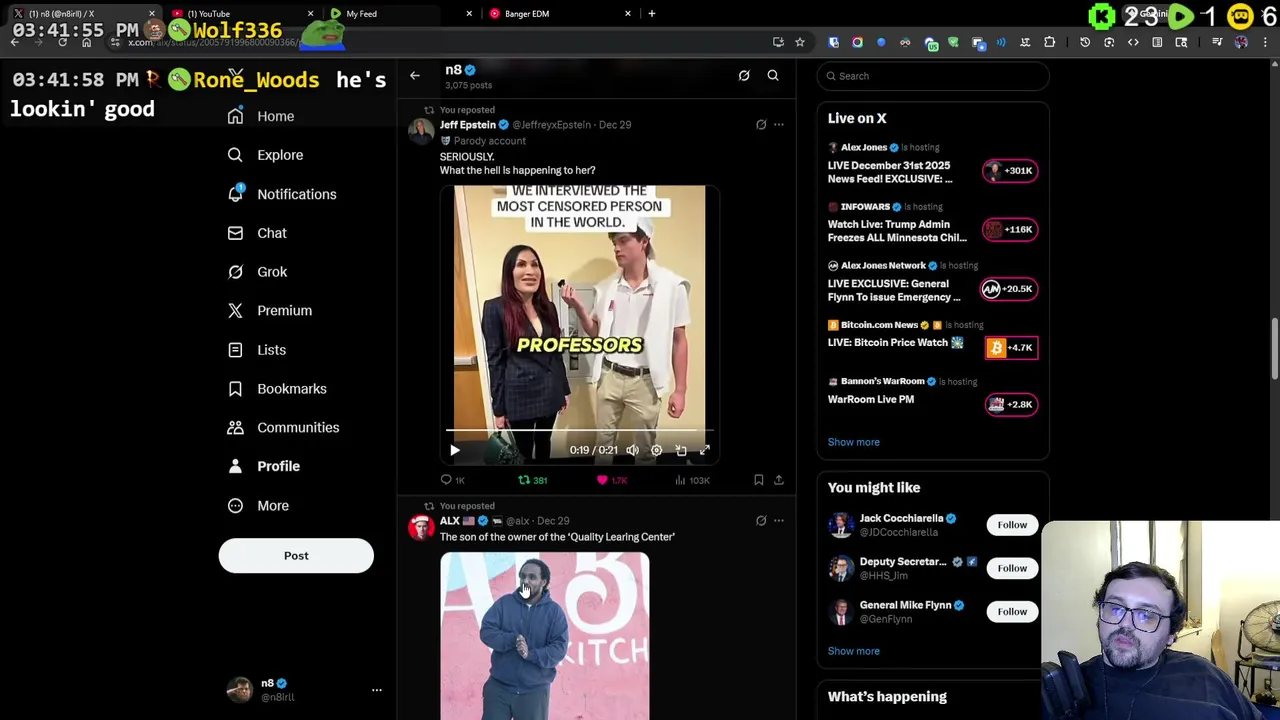Play the video in Jeff Epstein post
1280x720 pixels.
coord(454,451)
